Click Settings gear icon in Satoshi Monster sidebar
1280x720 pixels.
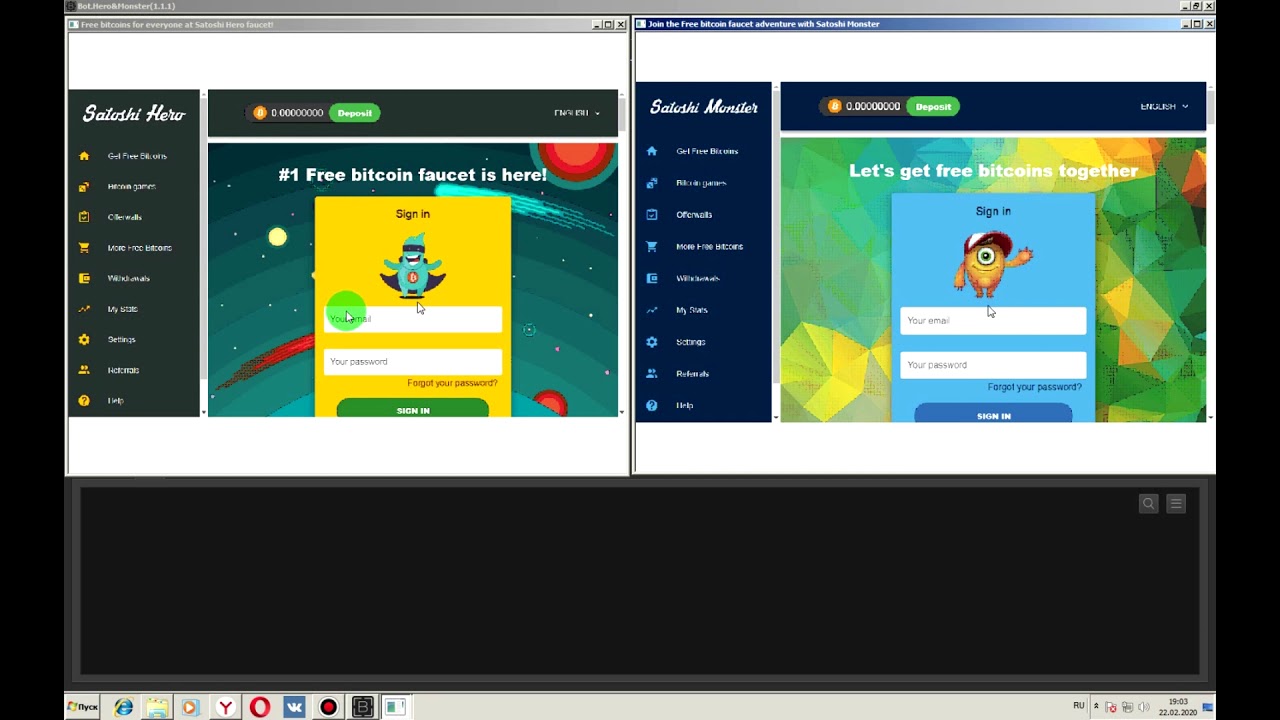click(x=652, y=342)
